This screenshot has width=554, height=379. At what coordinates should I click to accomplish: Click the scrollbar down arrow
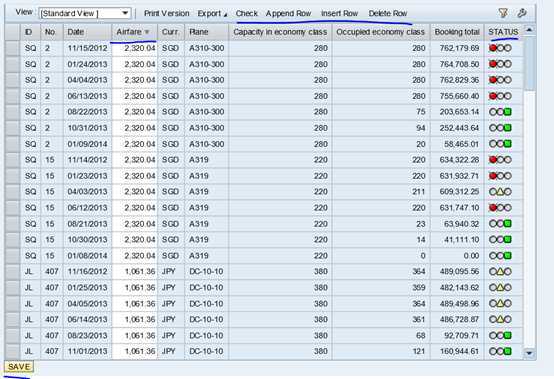point(529,353)
